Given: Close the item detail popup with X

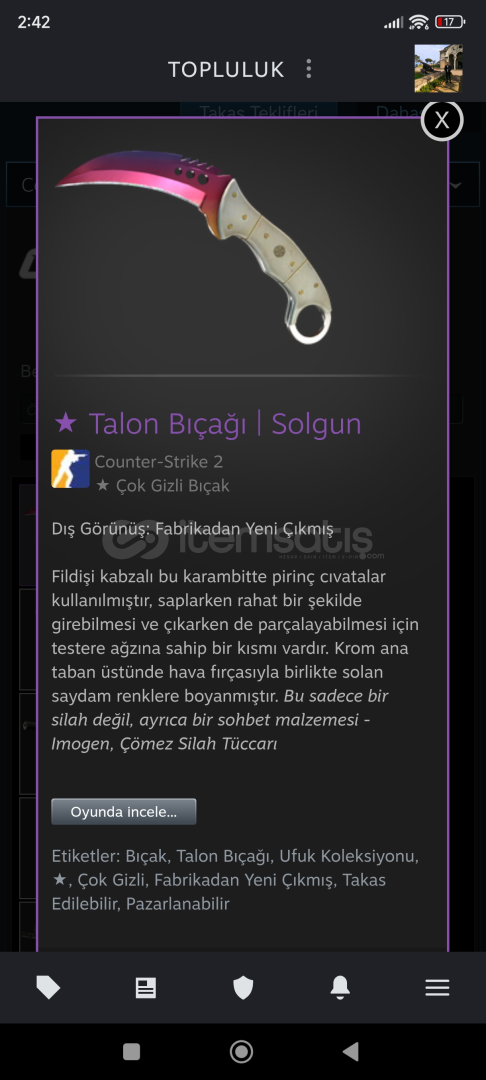Looking at the screenshot, I should click(x=441, y=121).
